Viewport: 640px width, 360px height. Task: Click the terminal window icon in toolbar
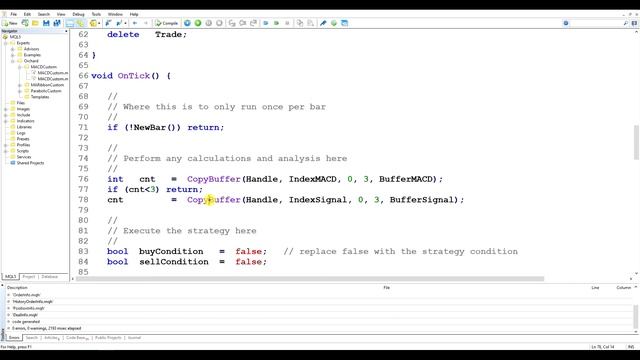pyautogui.click(x=344, y=23)
